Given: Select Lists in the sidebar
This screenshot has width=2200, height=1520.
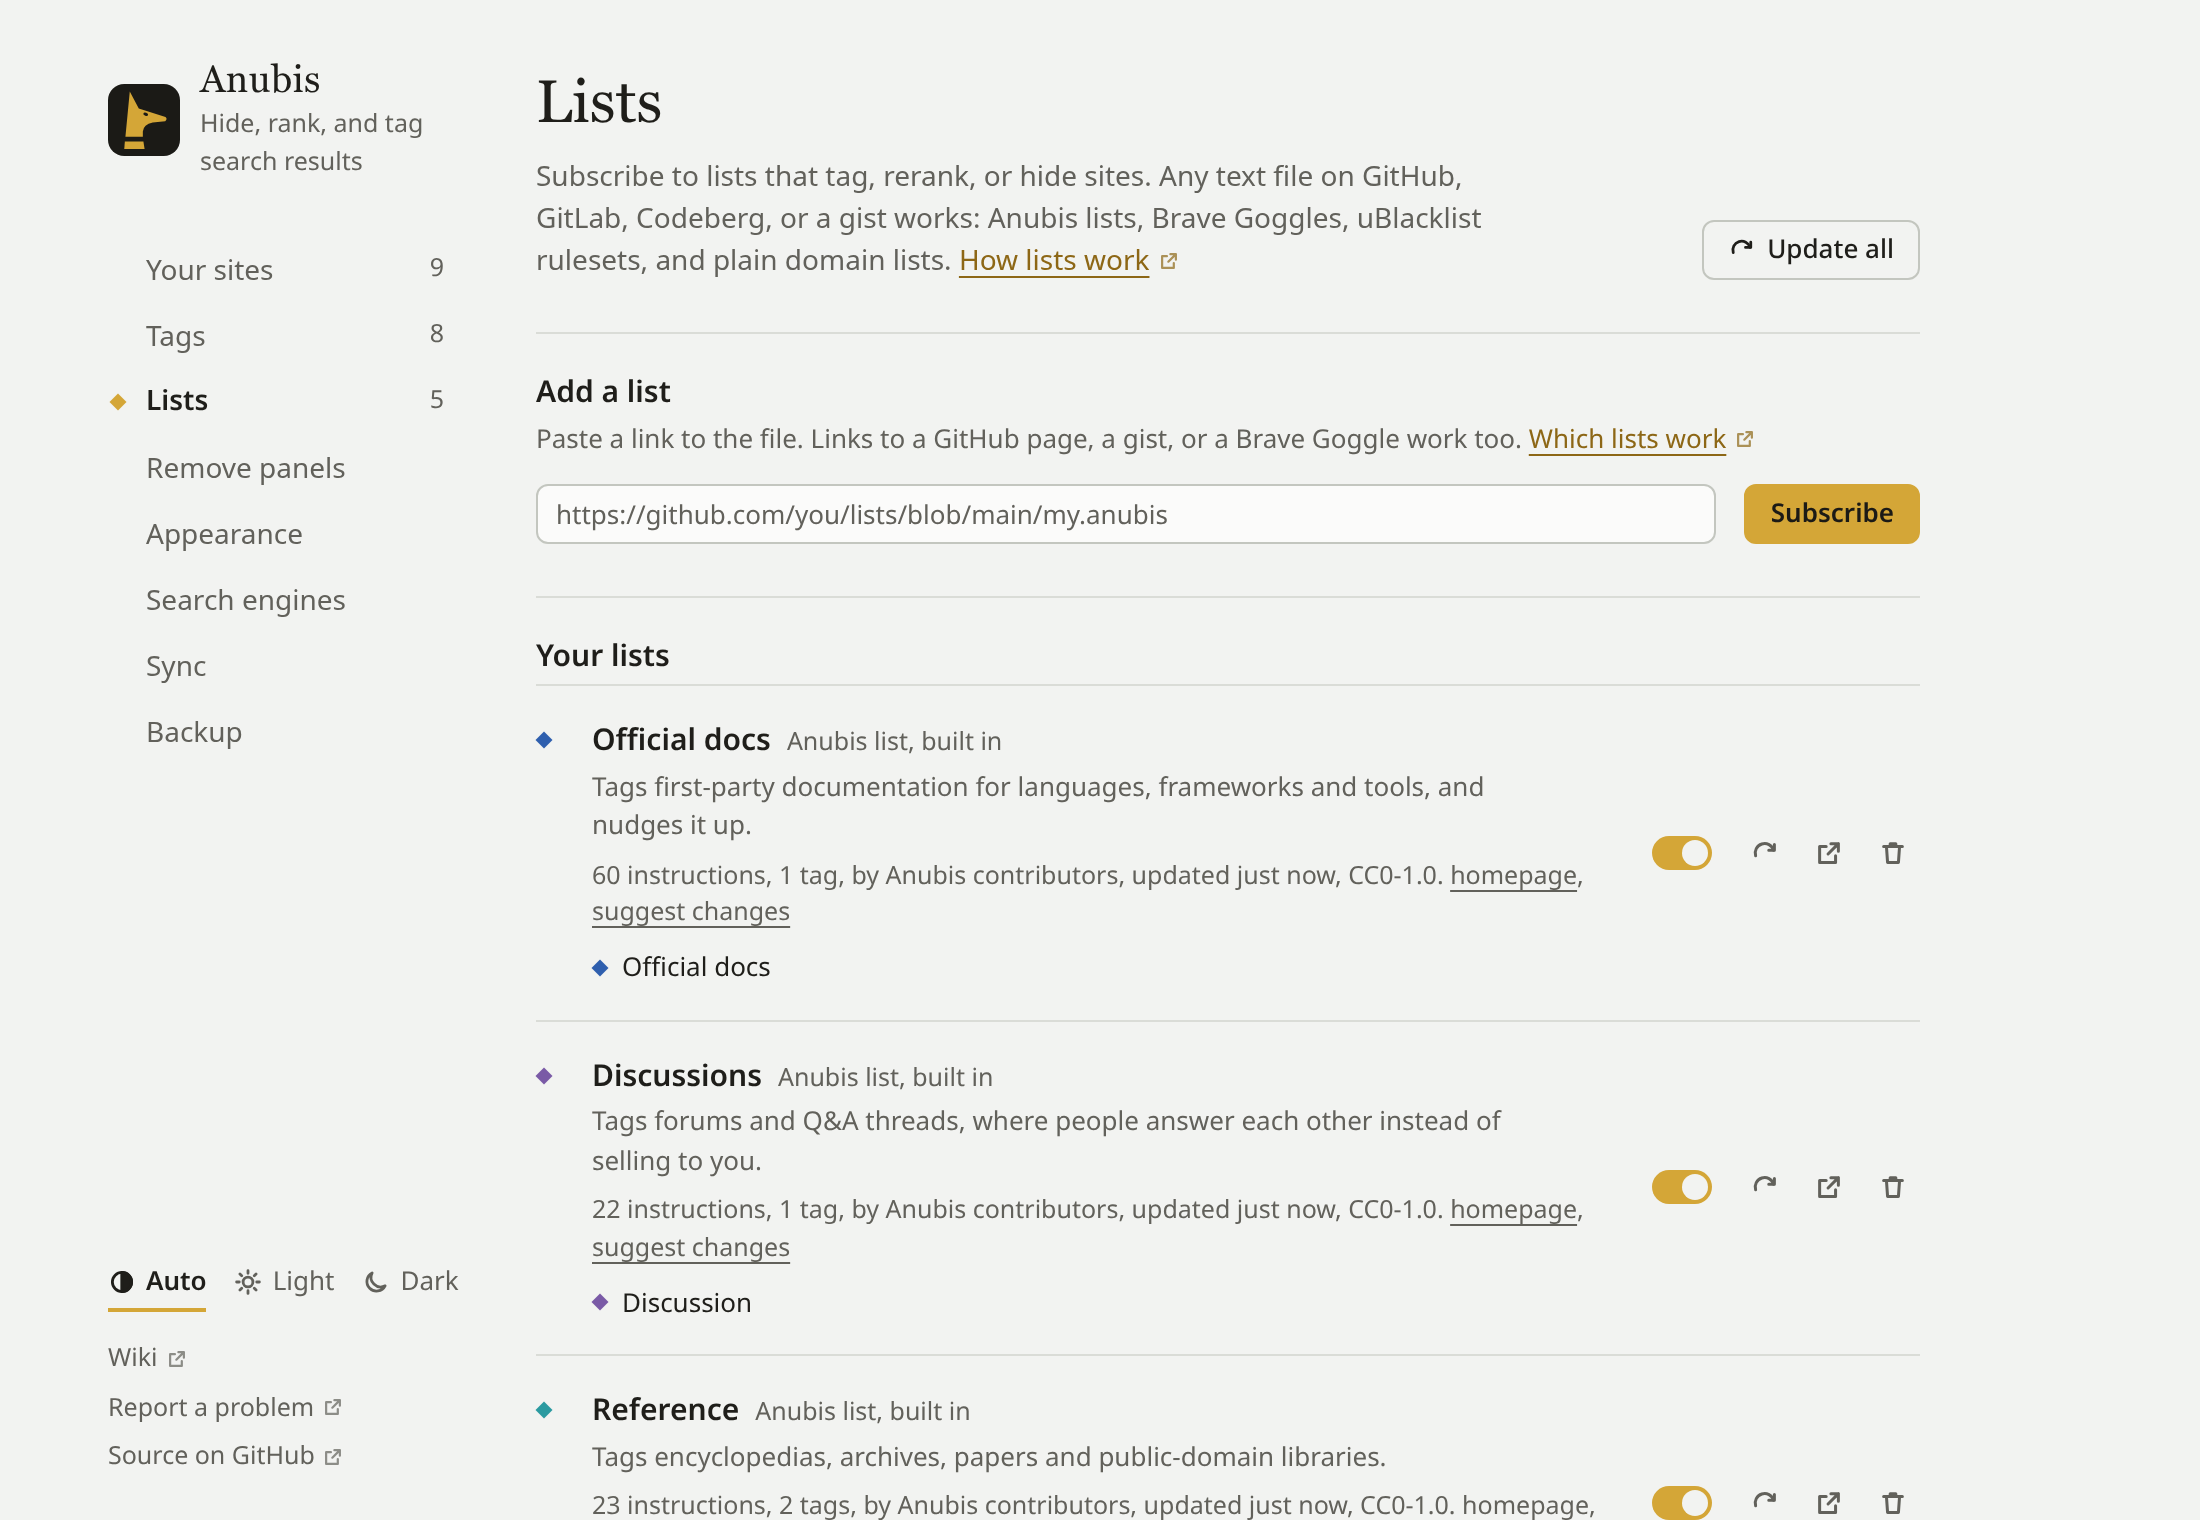Looking at the screenshot, I should pyautogui.click(x=277, y=400).
